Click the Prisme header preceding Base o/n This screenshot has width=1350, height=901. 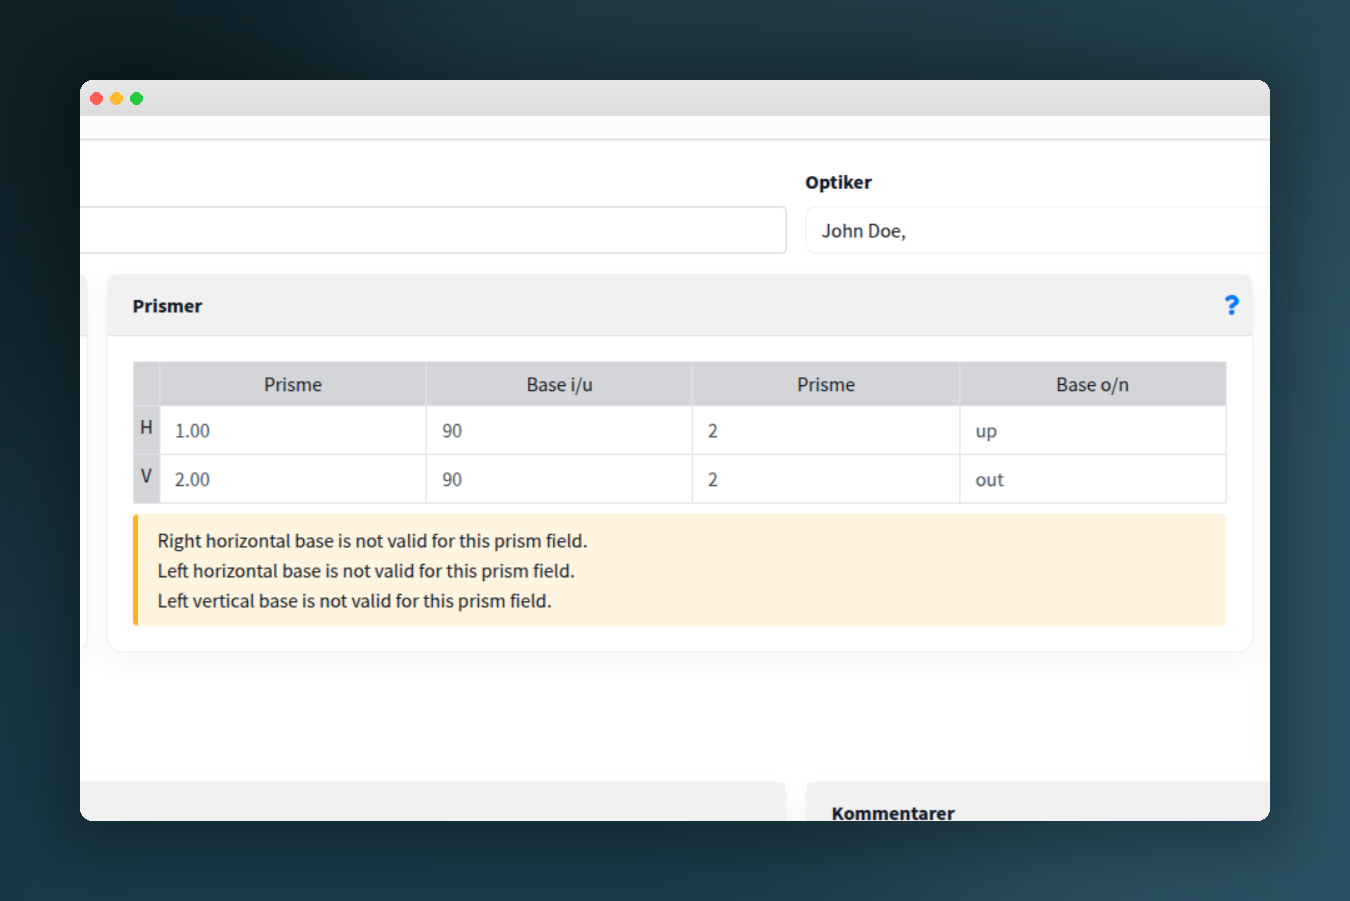[x=826, y=385]
